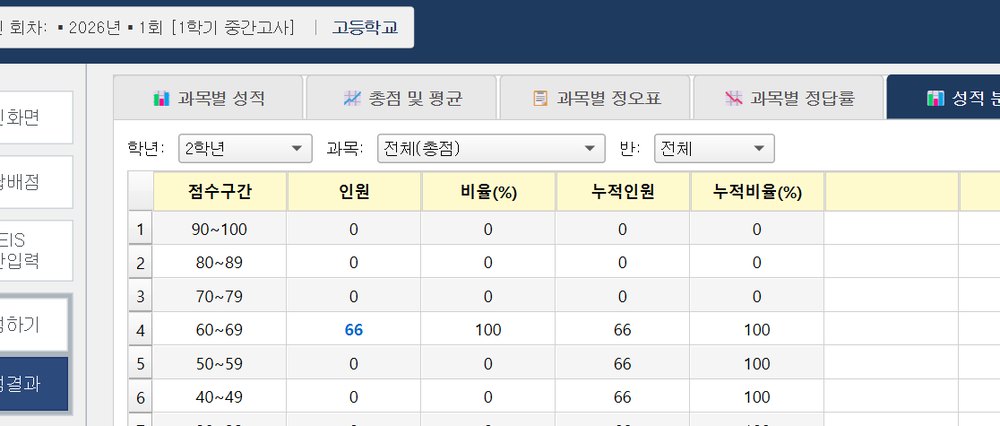Open the 학년 dropdown showing 2학년
Viewport: 1000px width, 426px height.
click(x=246, y=149)
